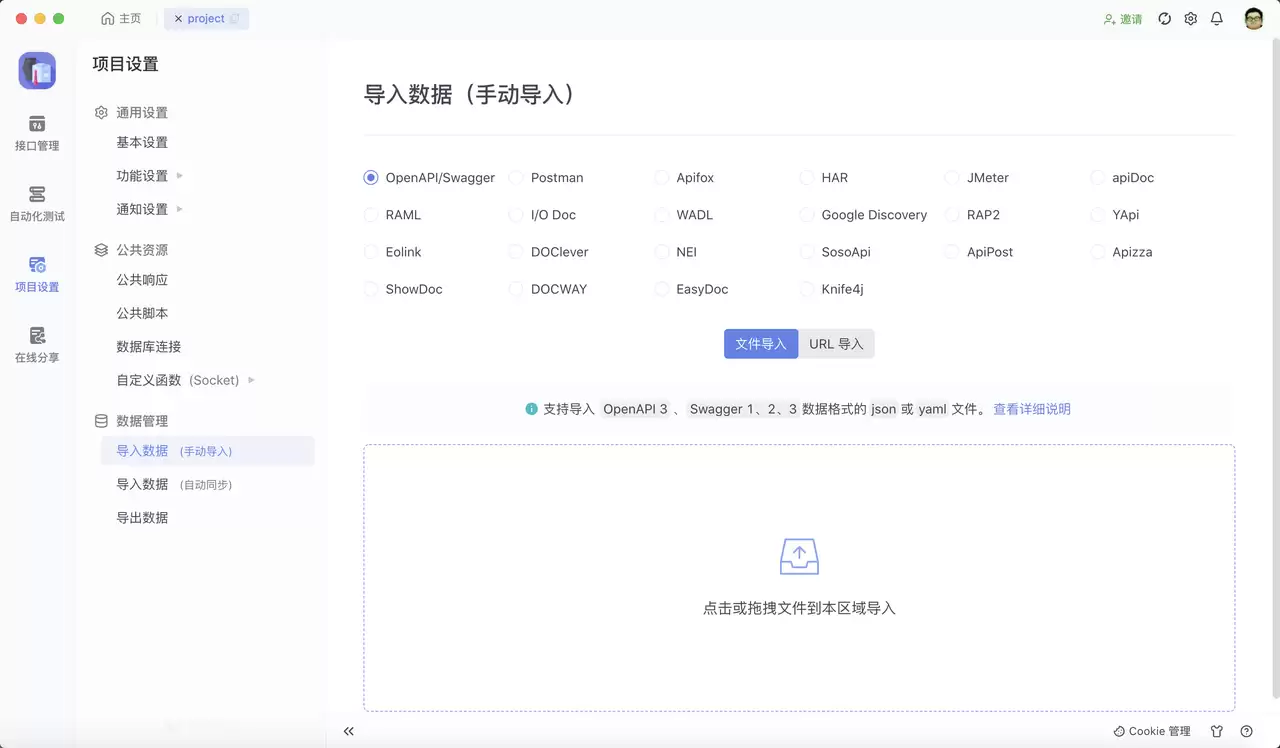The height and width of the screenshot is (748, 1280).
Task: Click the pop-out icon on project tab
Action: pyautogui.click(x=235, y=19)
